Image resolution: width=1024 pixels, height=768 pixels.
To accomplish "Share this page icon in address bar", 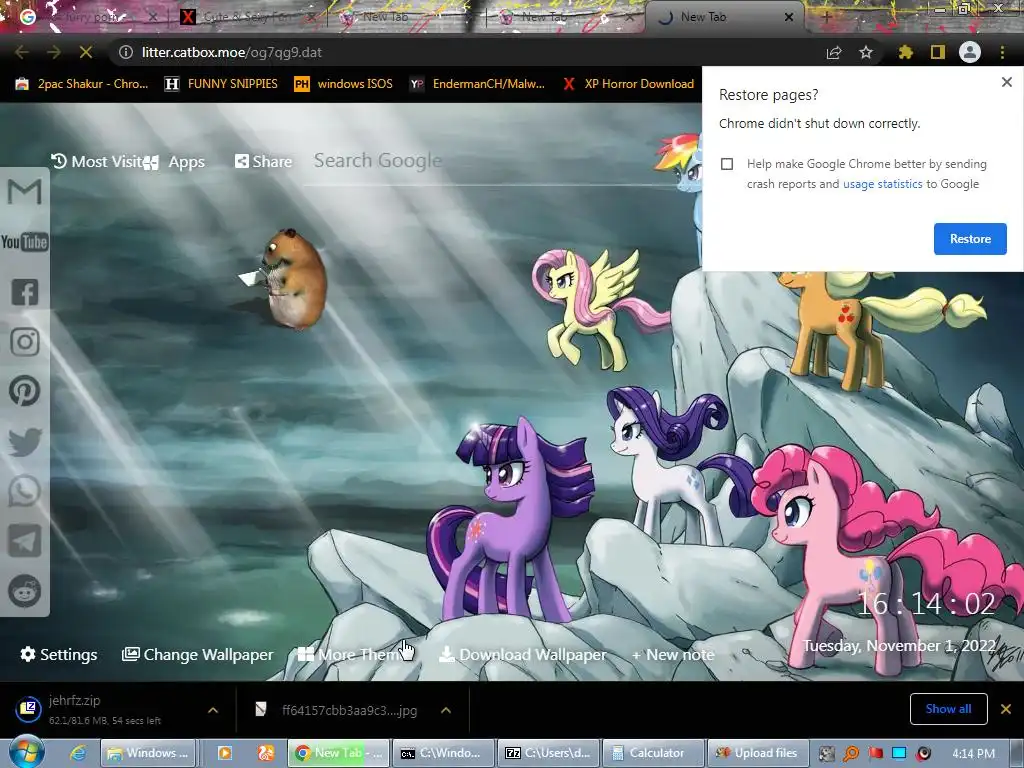I will tap(834, 52).
